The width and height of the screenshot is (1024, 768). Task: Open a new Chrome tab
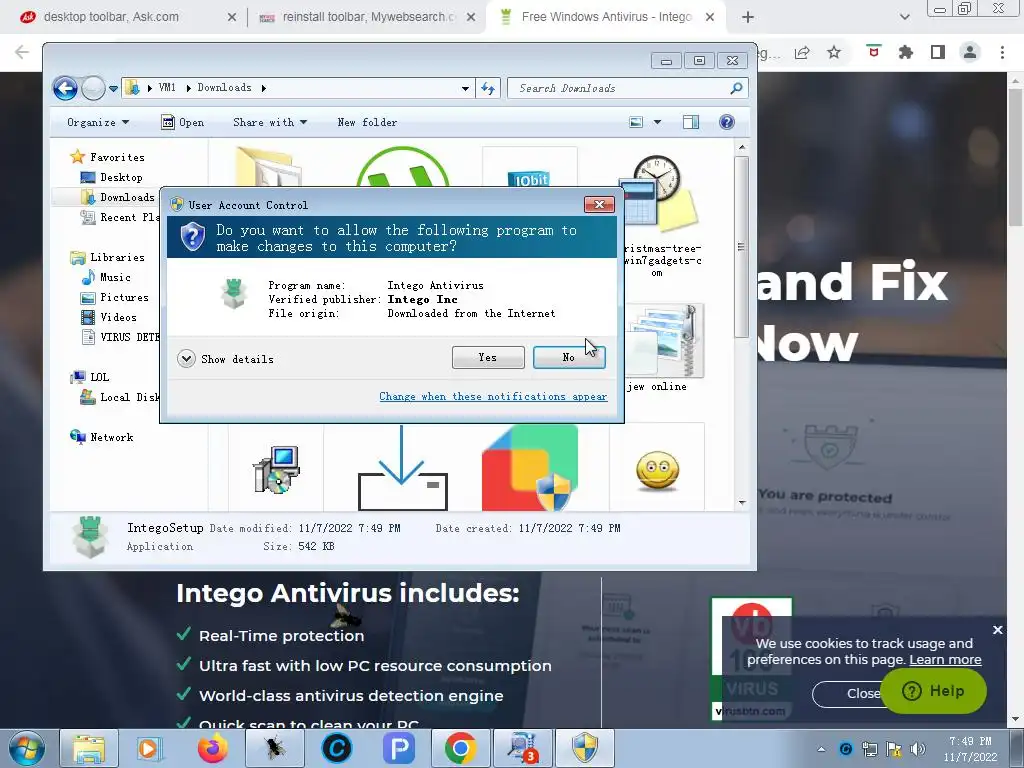coord(748,17)
